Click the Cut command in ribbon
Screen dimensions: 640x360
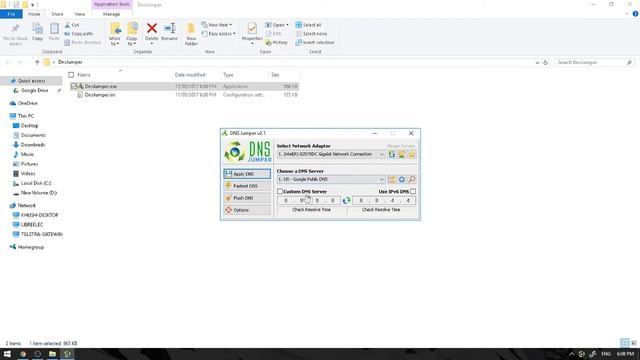click(x=72, y=25)
